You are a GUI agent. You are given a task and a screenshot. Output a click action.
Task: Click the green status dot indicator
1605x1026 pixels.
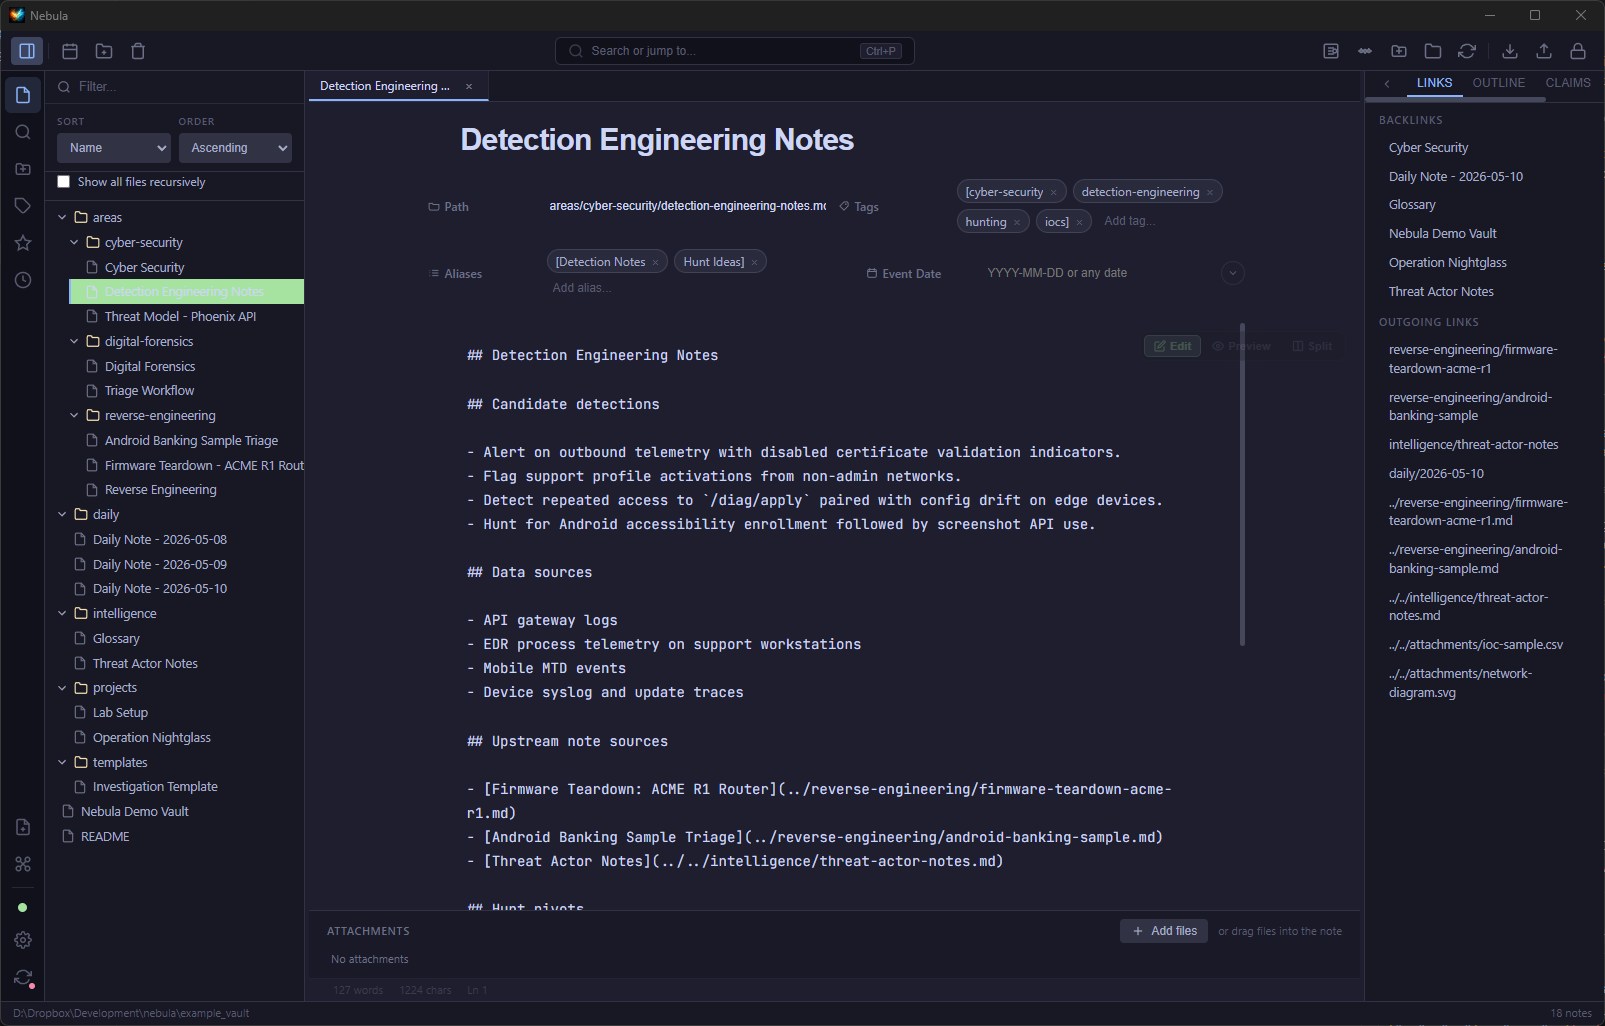point(23,908)
